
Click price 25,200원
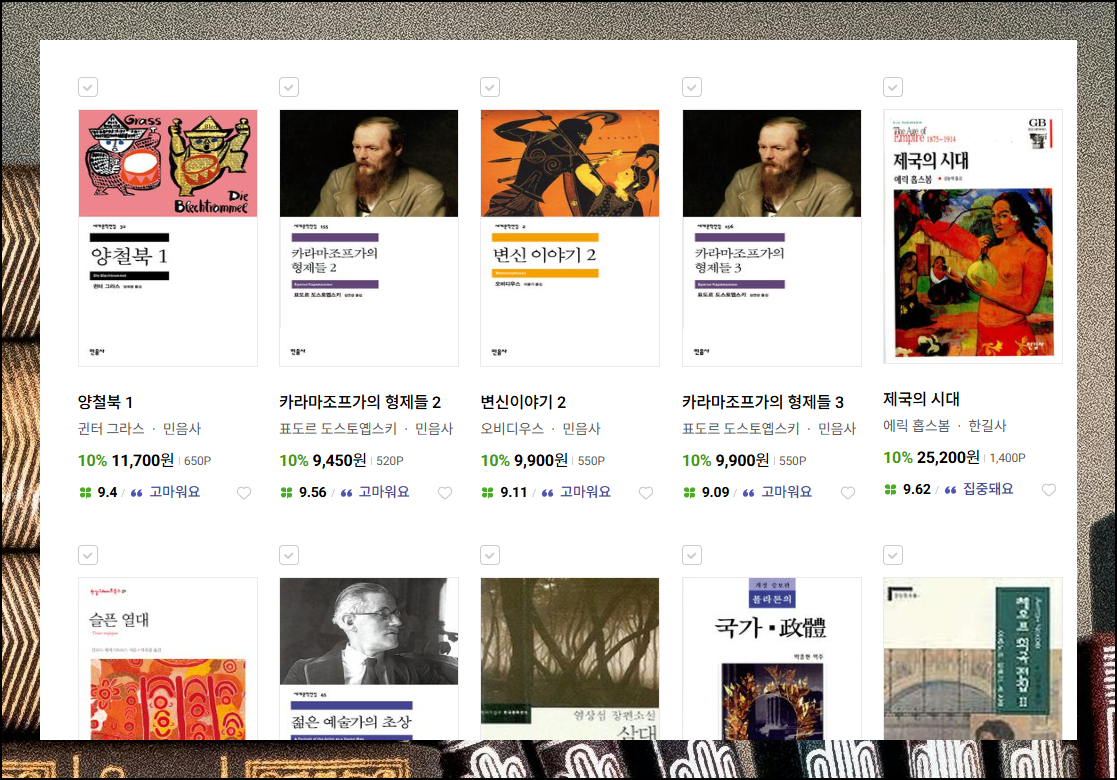948,458
